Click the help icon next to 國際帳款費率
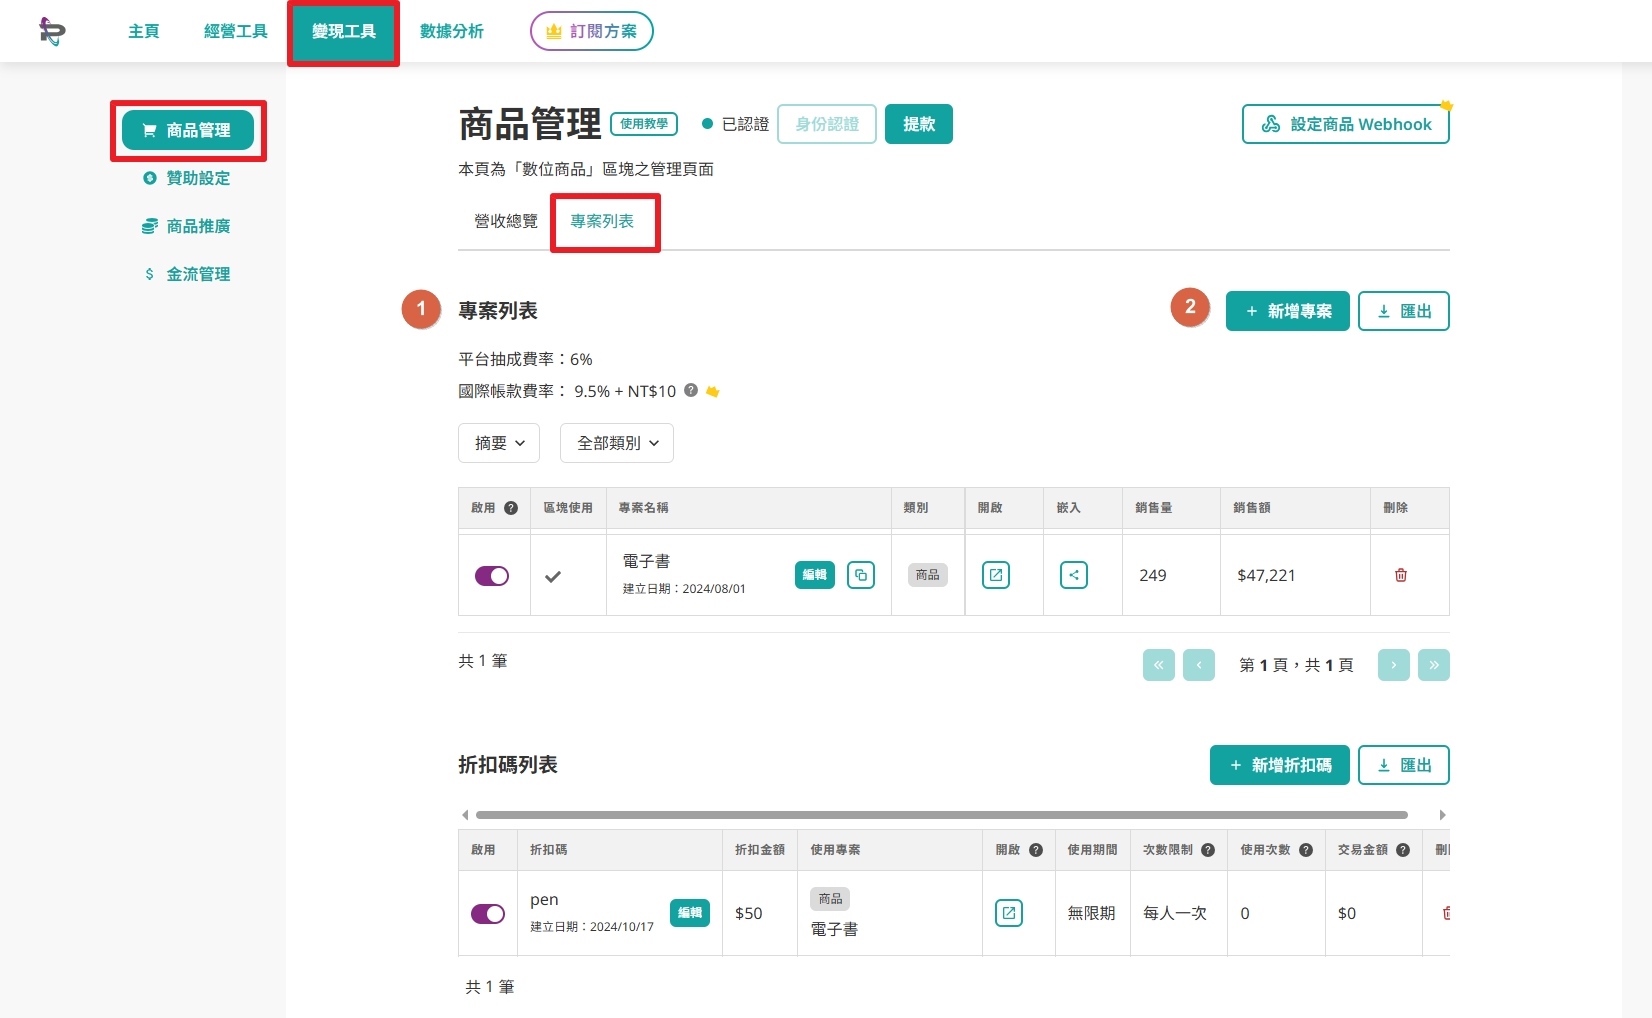 click(691, 391)
